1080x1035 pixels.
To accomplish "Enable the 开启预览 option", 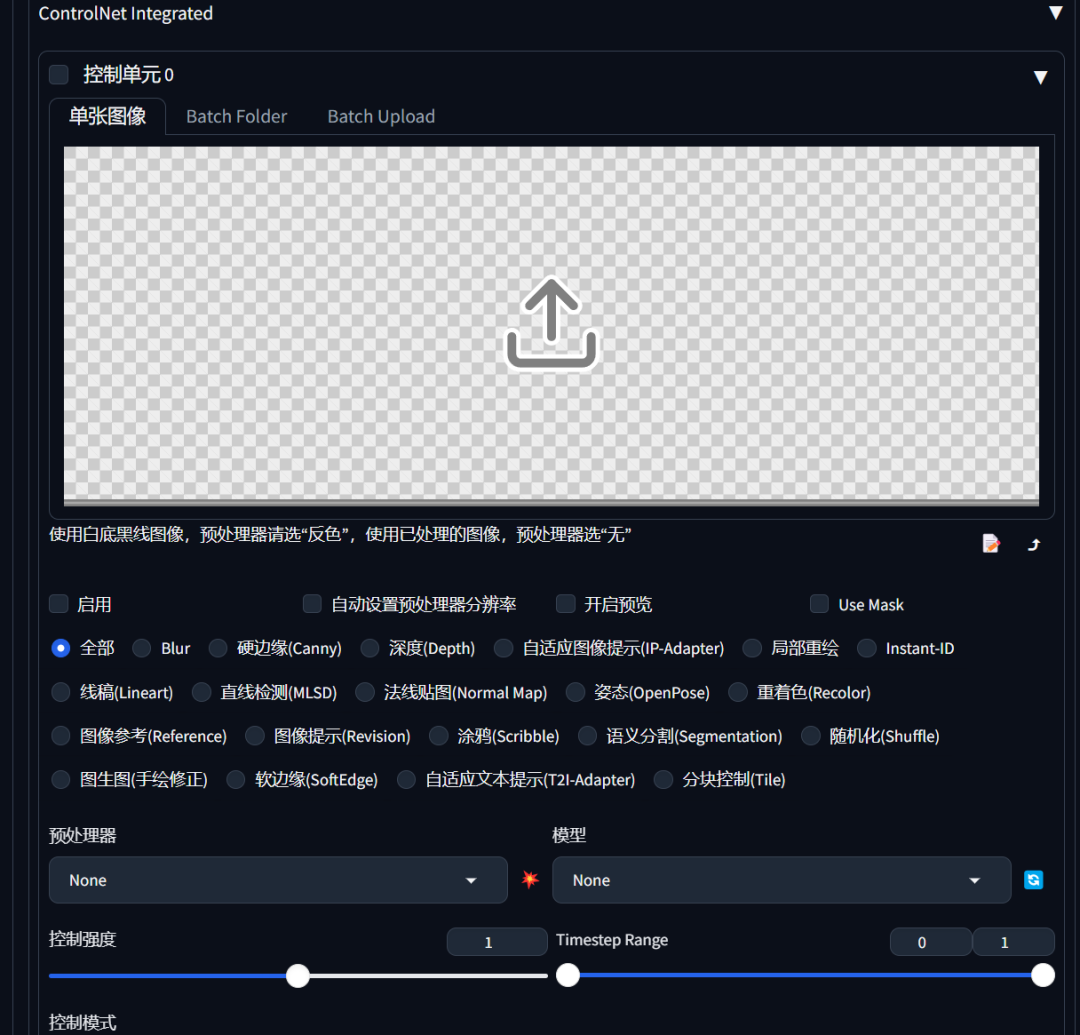I will point(565,604).
